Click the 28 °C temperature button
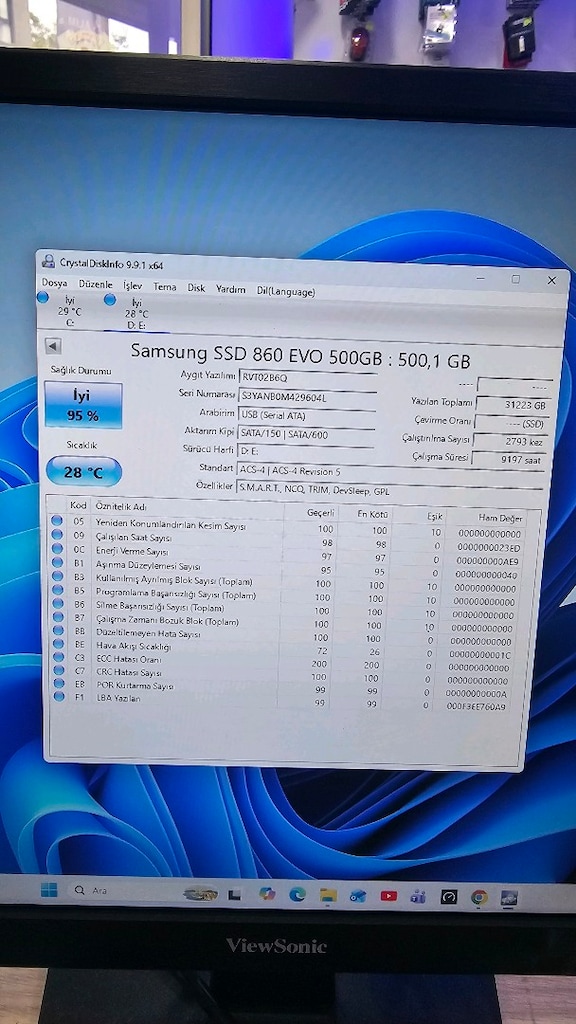This screenshot has width=576, height=1024. 84,472
